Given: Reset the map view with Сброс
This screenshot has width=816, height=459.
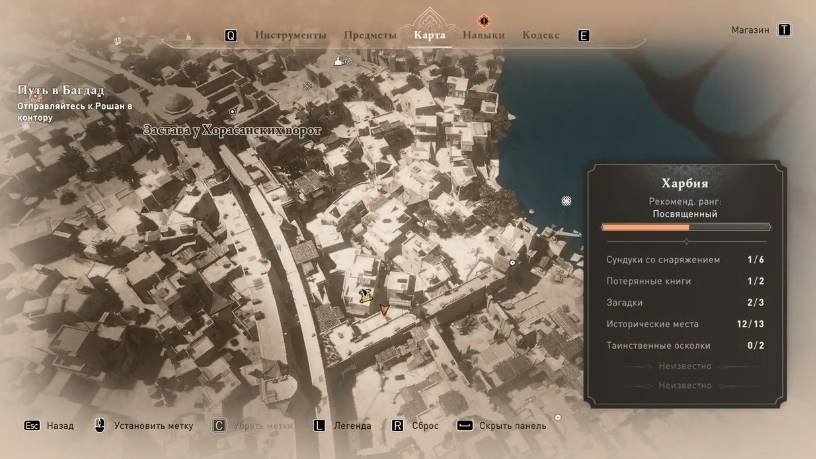Looking at the screenshot, I should [x=425, y=426].
